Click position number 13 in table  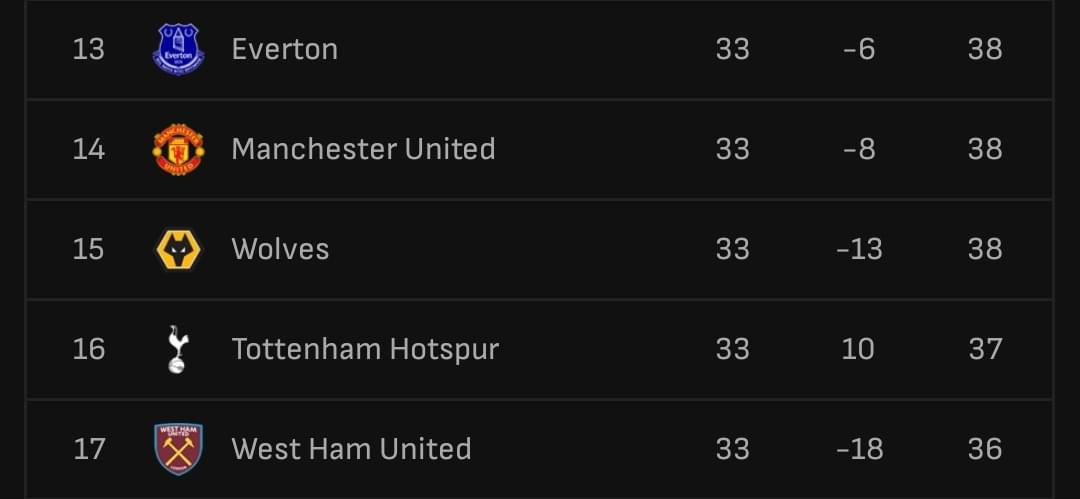pyautogui.click(x=88, y=49)
